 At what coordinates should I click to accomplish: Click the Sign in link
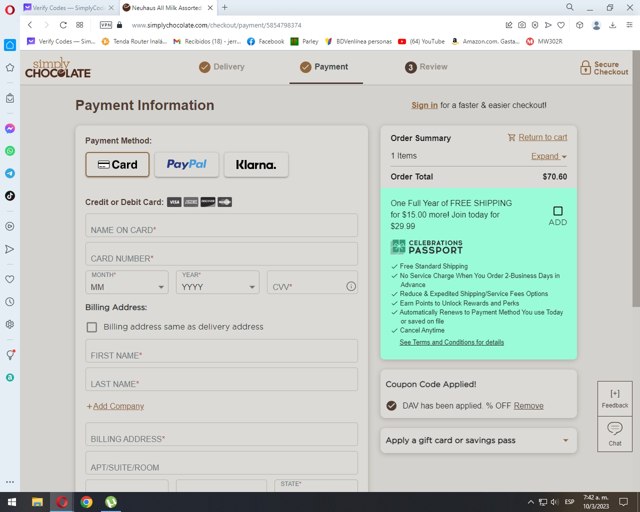click(x=424, y=105)
